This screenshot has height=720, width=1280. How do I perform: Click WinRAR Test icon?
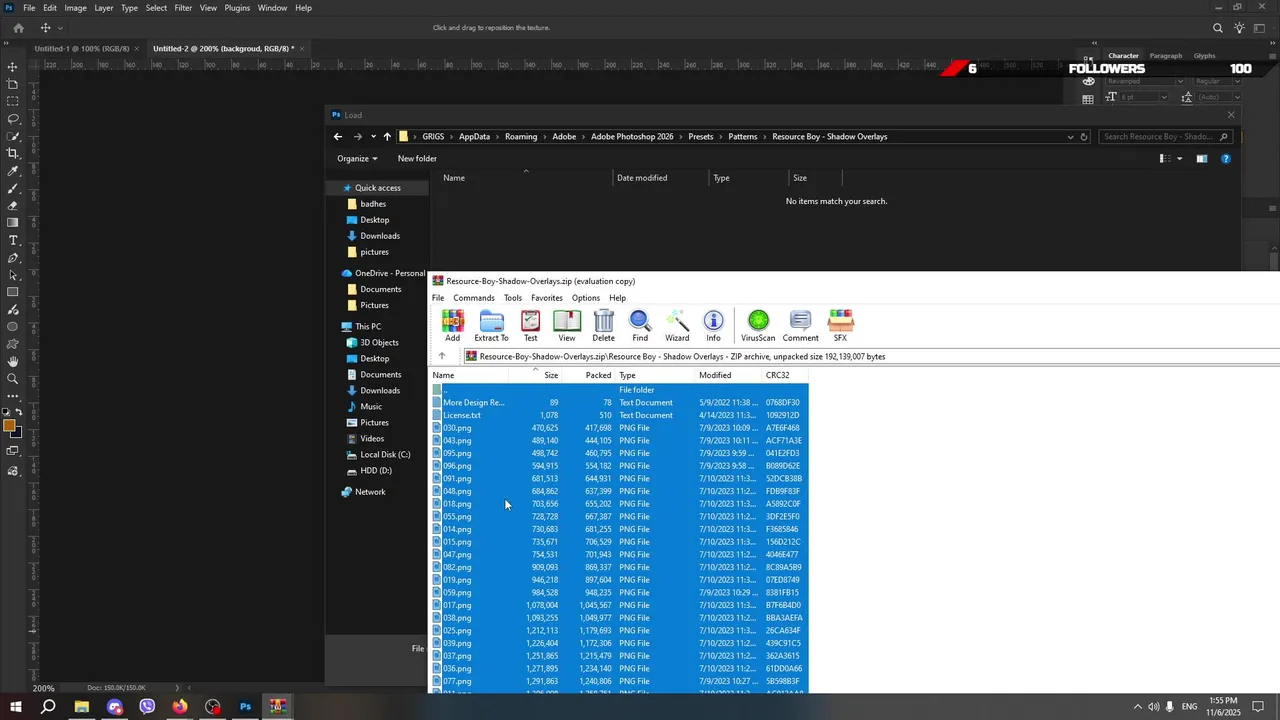[x=530, y=326]
